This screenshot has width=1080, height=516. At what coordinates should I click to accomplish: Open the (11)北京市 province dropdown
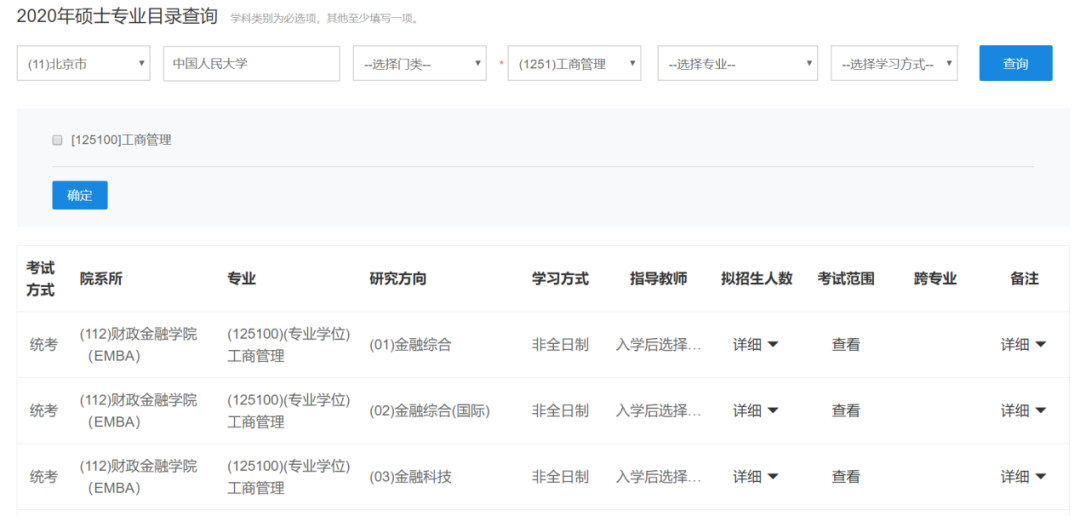pyautogui.click(x=83, y=64)
